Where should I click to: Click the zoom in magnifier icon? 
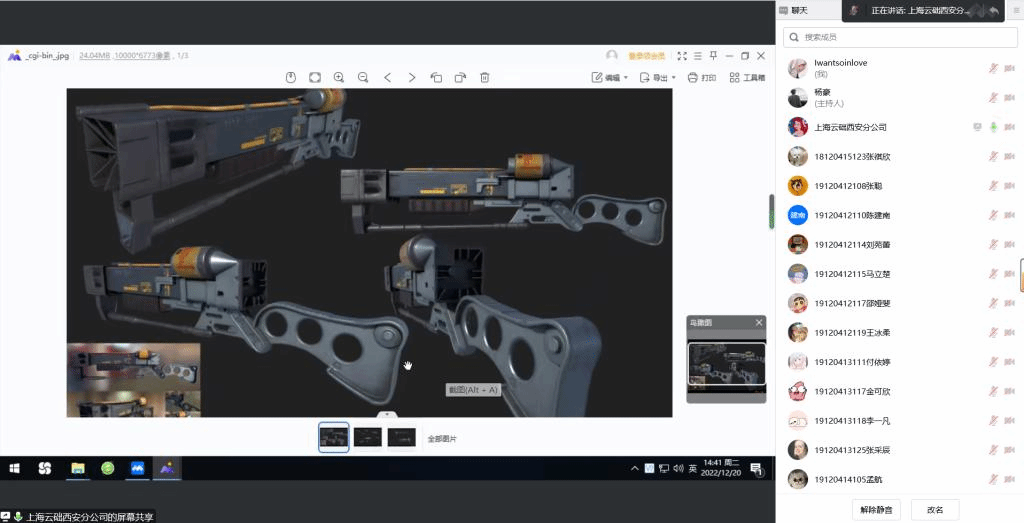pos(338,77)
